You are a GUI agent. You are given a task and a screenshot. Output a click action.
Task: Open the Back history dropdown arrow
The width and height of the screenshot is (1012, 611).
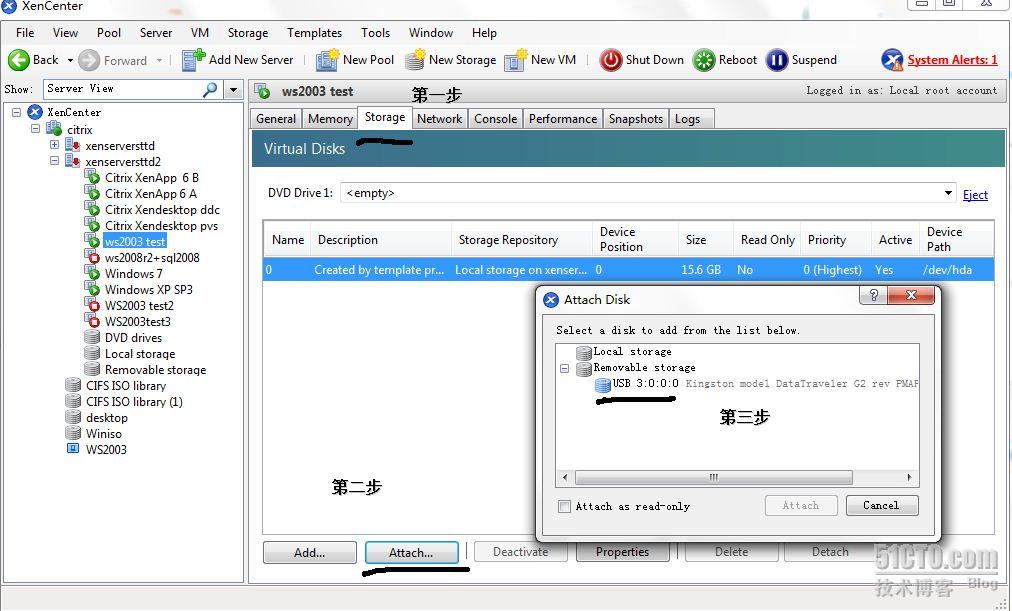point(70,60)
